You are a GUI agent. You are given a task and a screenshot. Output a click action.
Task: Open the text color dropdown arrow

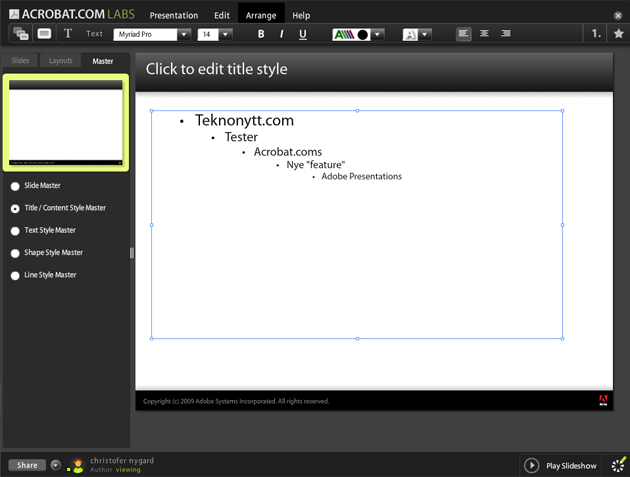coord(377,35)
